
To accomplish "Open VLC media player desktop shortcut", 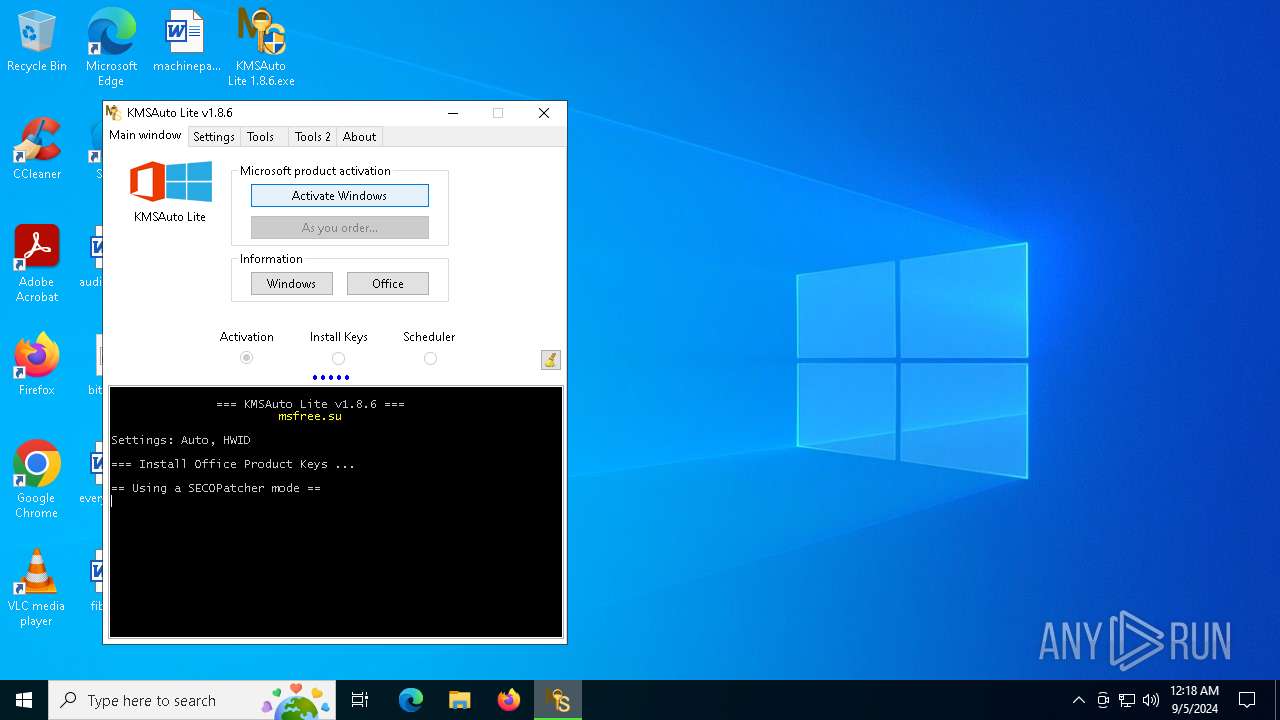I will coord(37,588).
